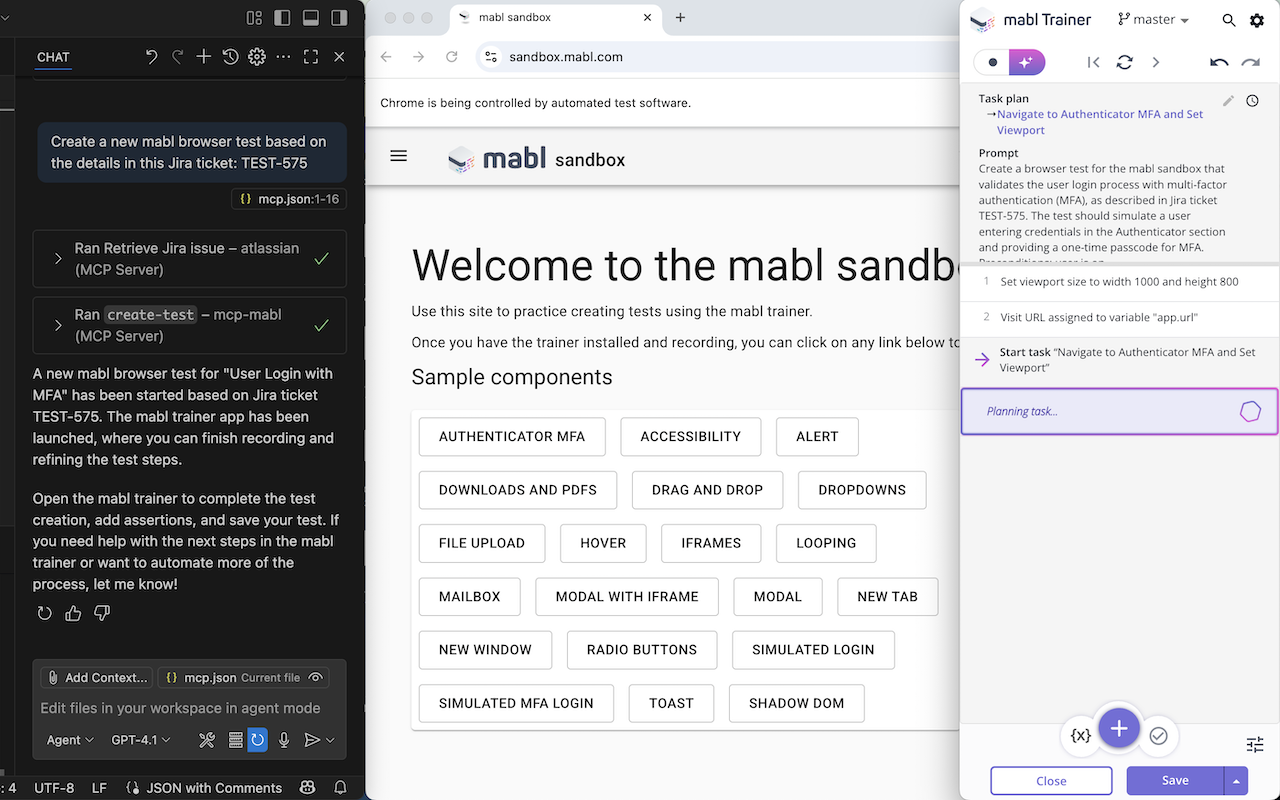The image size is (1280, 800).
Task: Click the undo last request icon in Chat
Action: (x=151, y=57)
